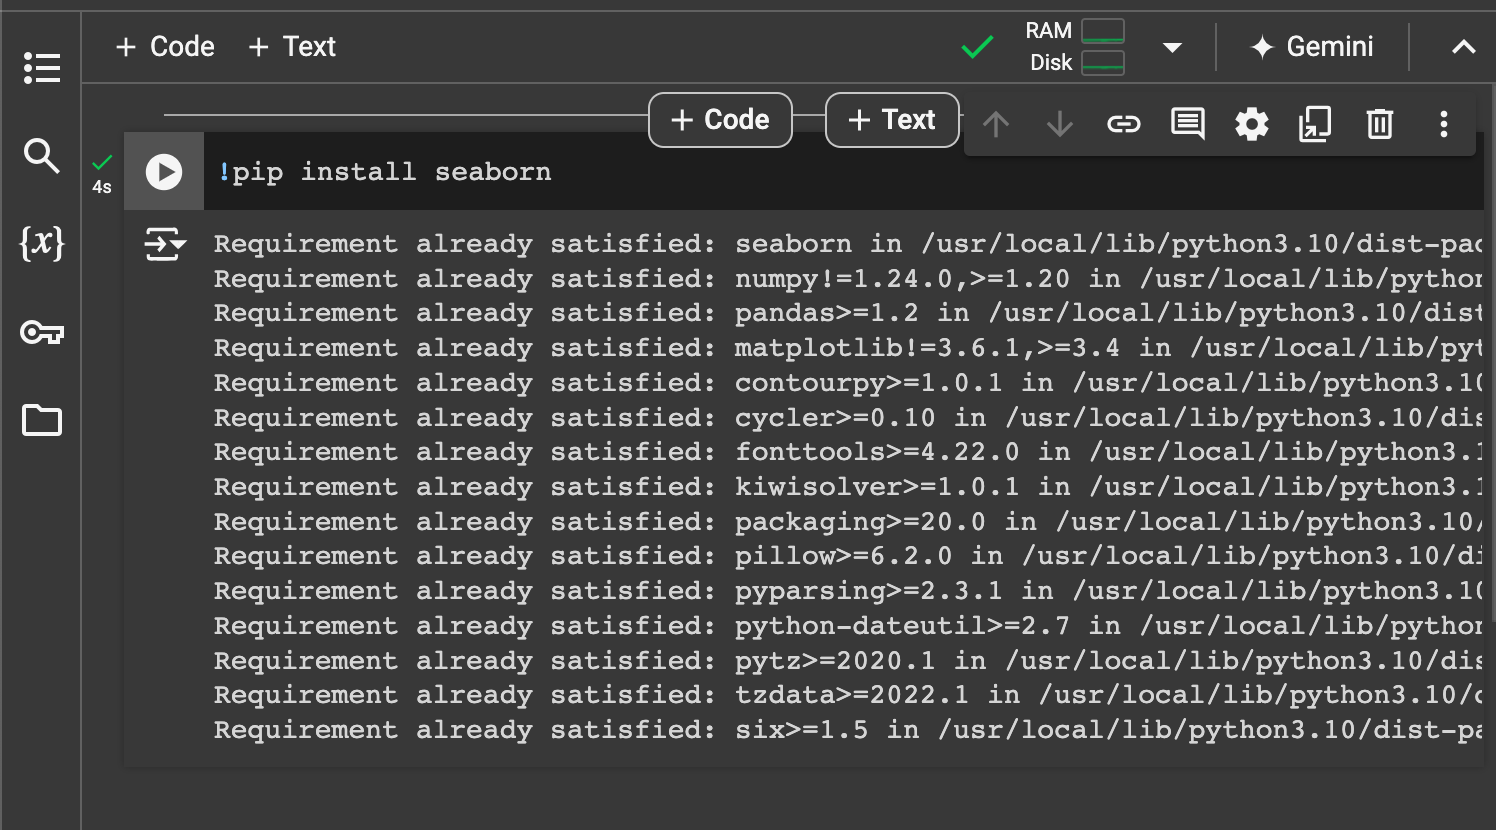Open the secrets key panel
The image size is (1496, 830).
[42, 332]
